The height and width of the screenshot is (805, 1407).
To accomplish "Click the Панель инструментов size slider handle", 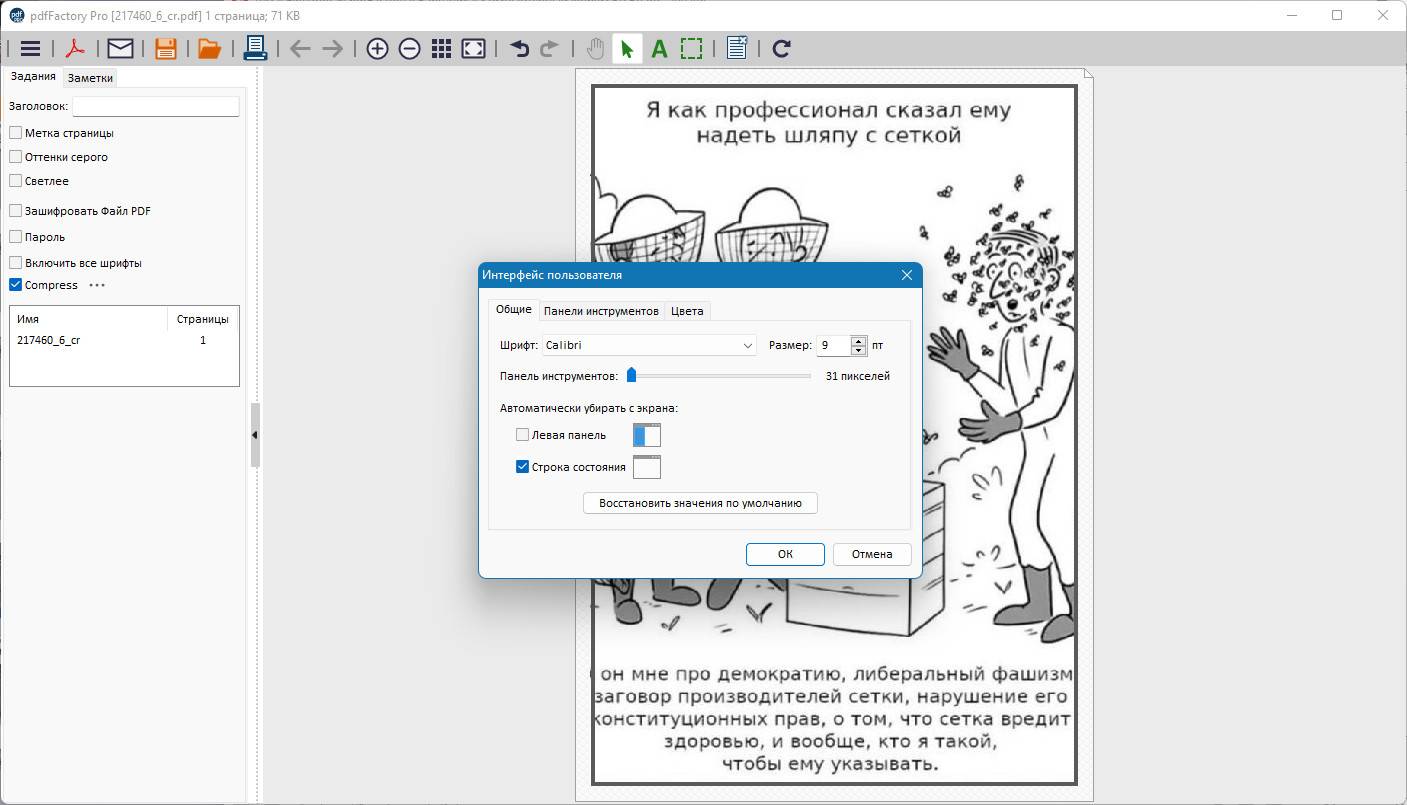I will point(631,375).
